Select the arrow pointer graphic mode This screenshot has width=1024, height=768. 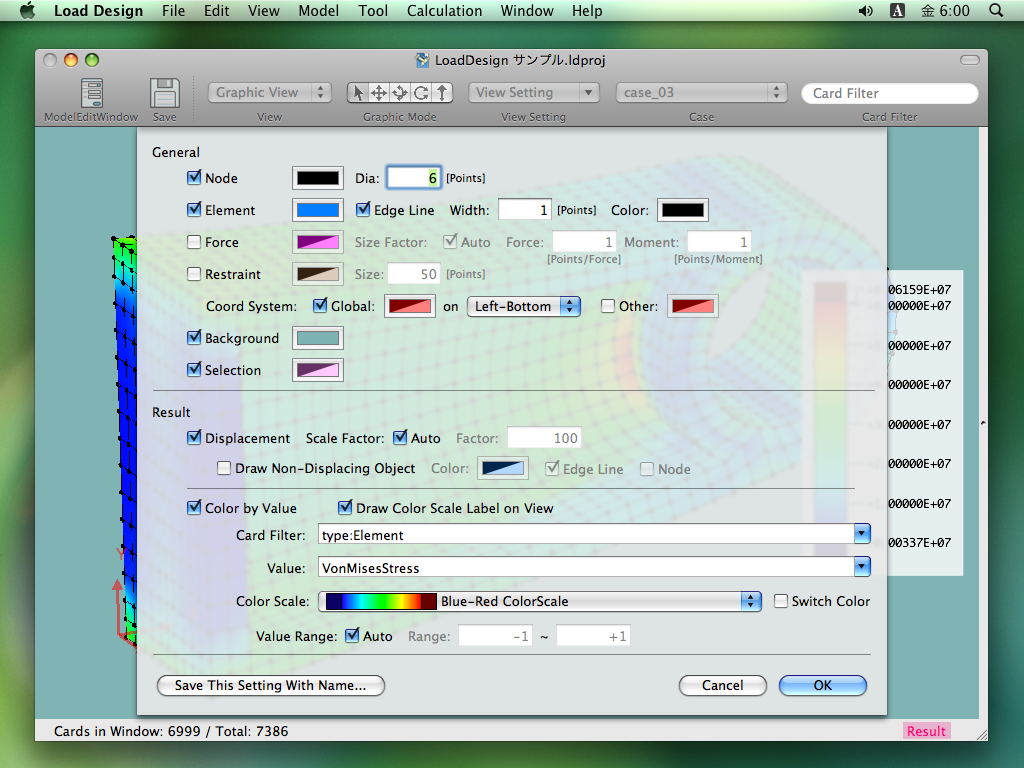click(358, 93)
